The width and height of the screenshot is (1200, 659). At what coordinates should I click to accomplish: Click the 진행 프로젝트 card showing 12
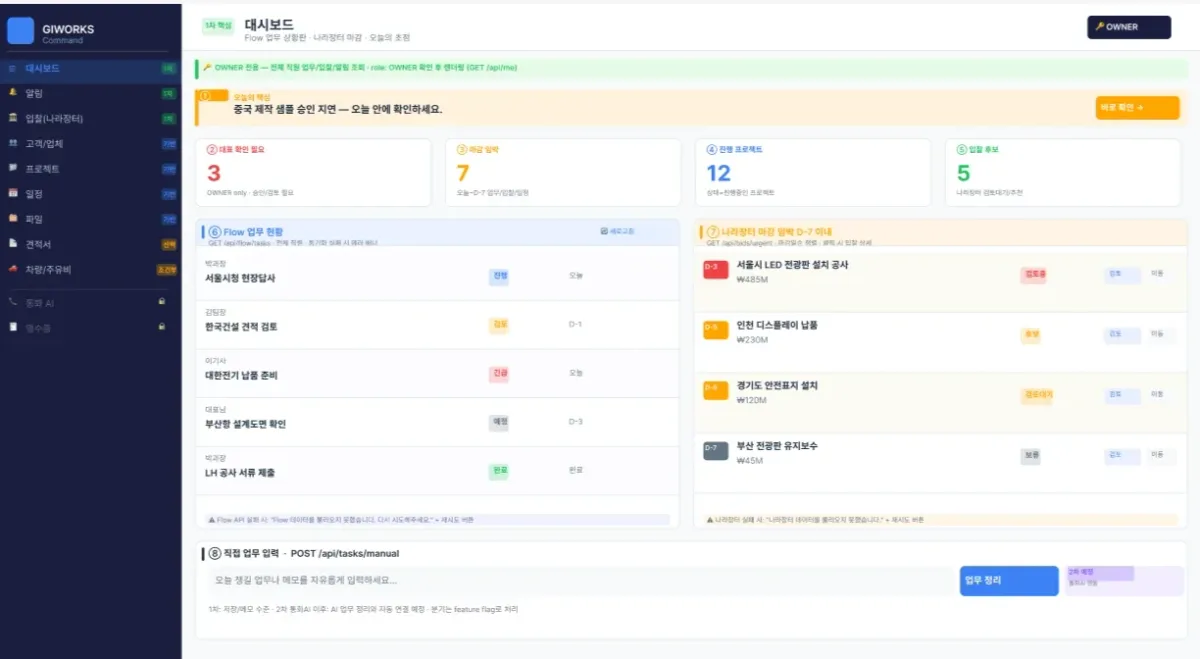(813, 172)
